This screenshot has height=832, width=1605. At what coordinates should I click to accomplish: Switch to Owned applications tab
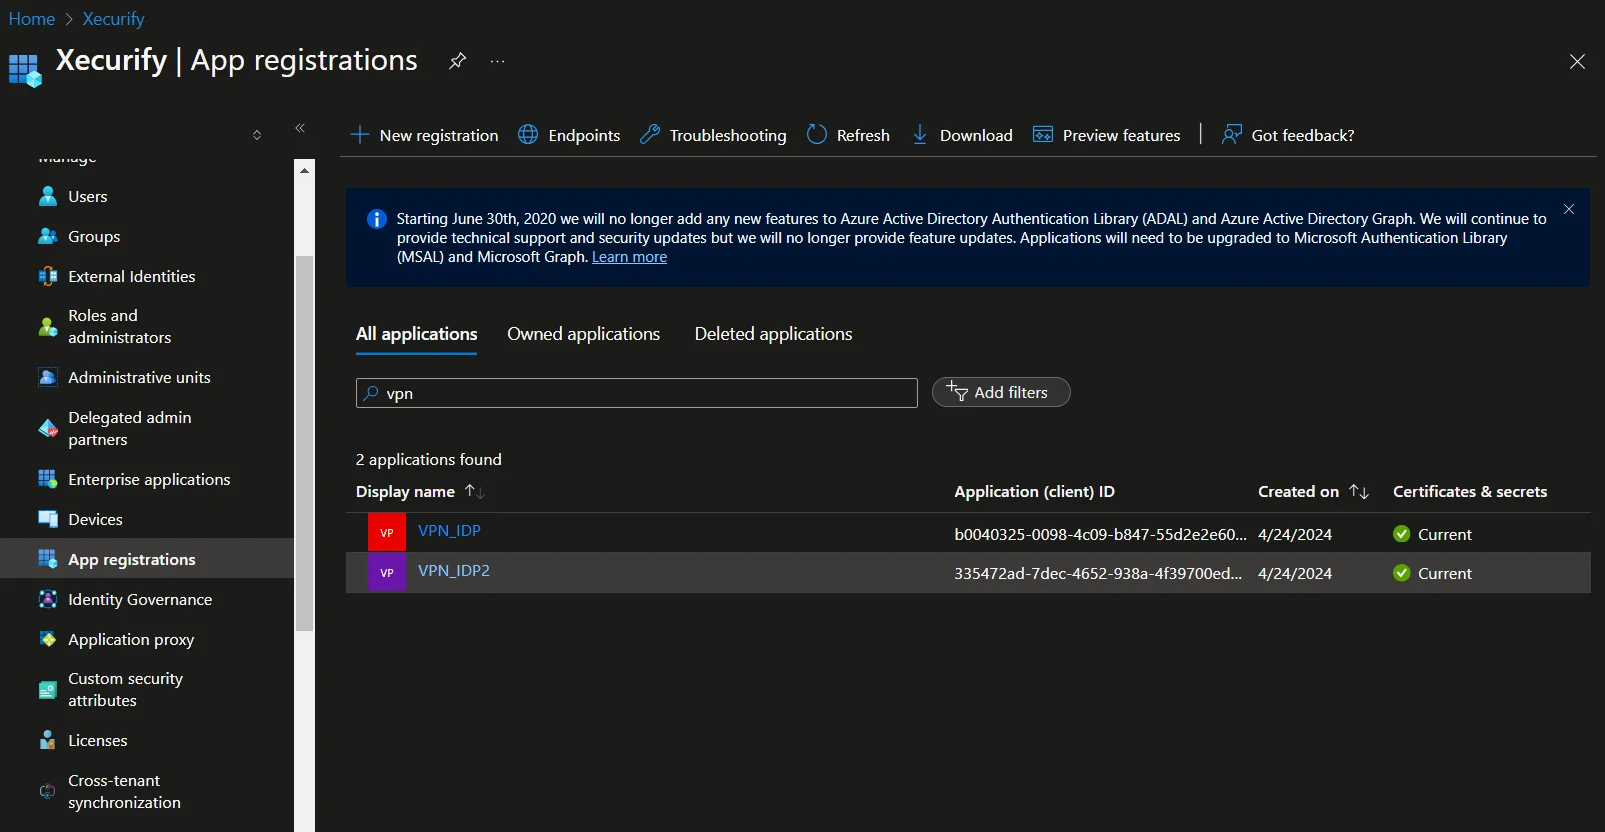[x=584, y=334]
